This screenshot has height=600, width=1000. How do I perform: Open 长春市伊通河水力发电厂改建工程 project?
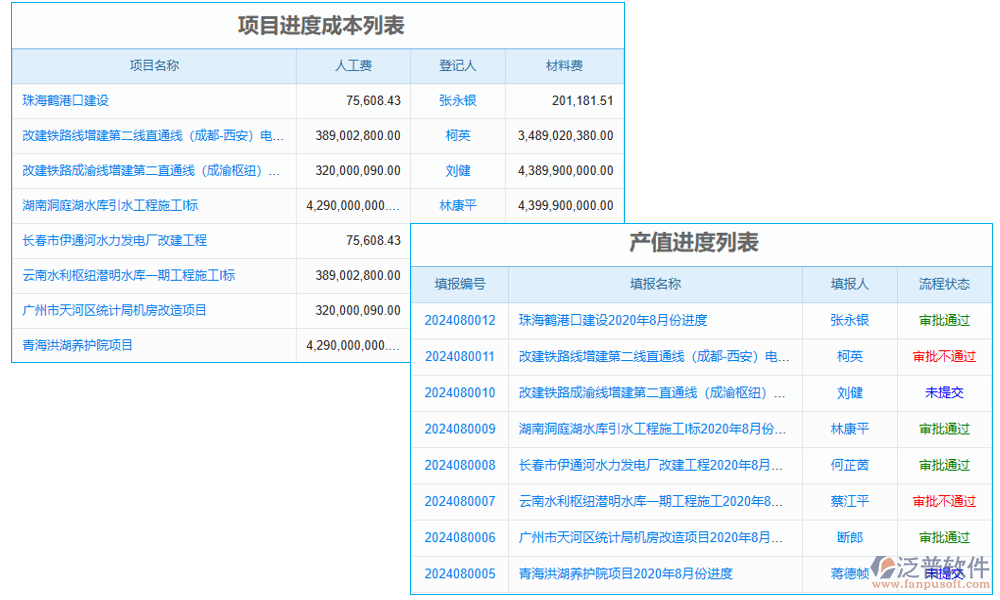pos(114,240)
